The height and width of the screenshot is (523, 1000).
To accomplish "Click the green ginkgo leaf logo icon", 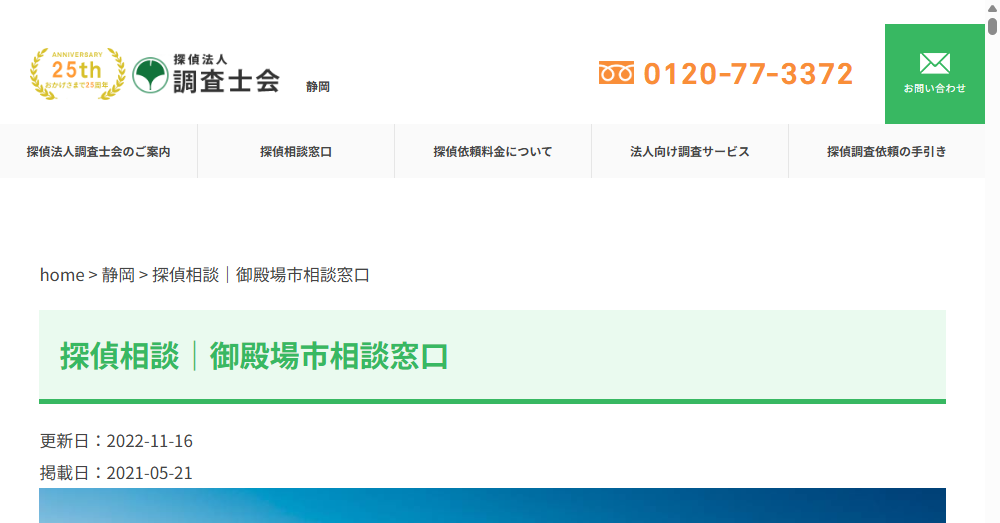I will 149,74.
